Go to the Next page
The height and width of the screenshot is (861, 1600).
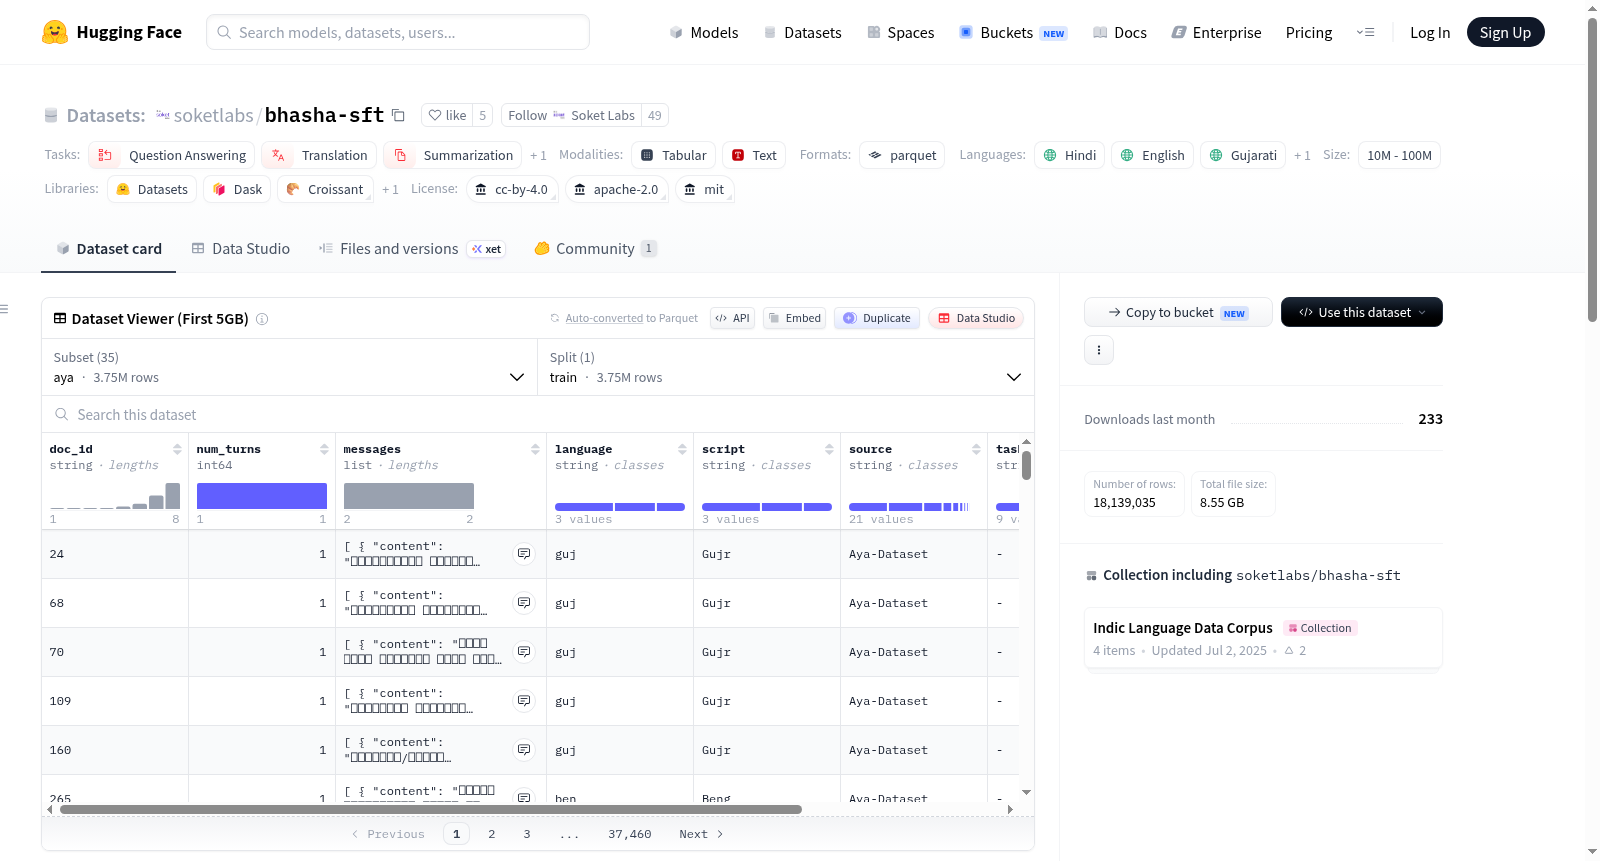click(700, 834)
